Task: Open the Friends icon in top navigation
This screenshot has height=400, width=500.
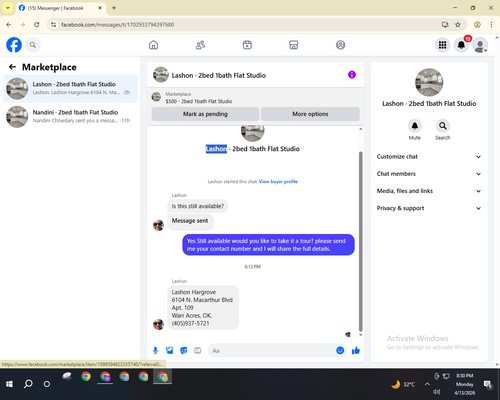Action: [x=200, y=45]
